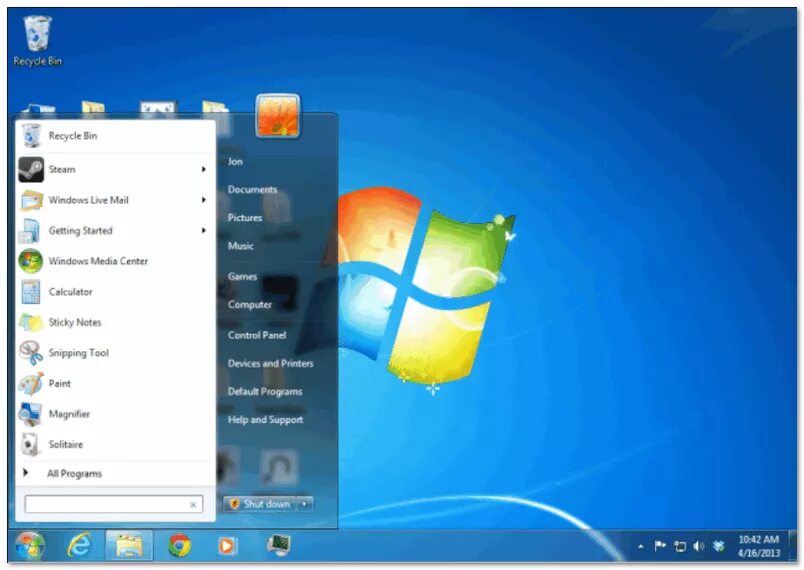Click the Start menu search field
The image size is (804, 570).
(x=114, y=504)
